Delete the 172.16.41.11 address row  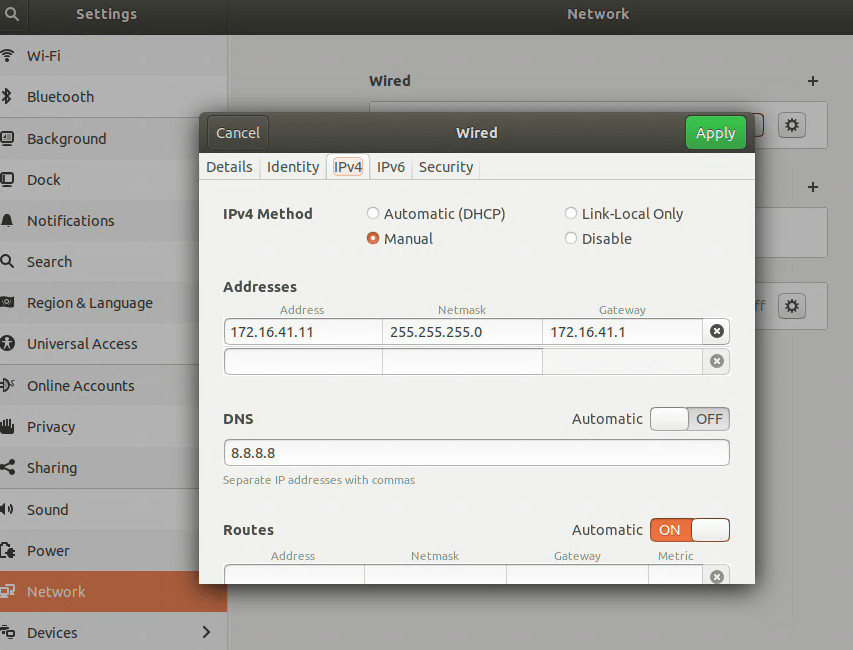[x=716, y=332]
